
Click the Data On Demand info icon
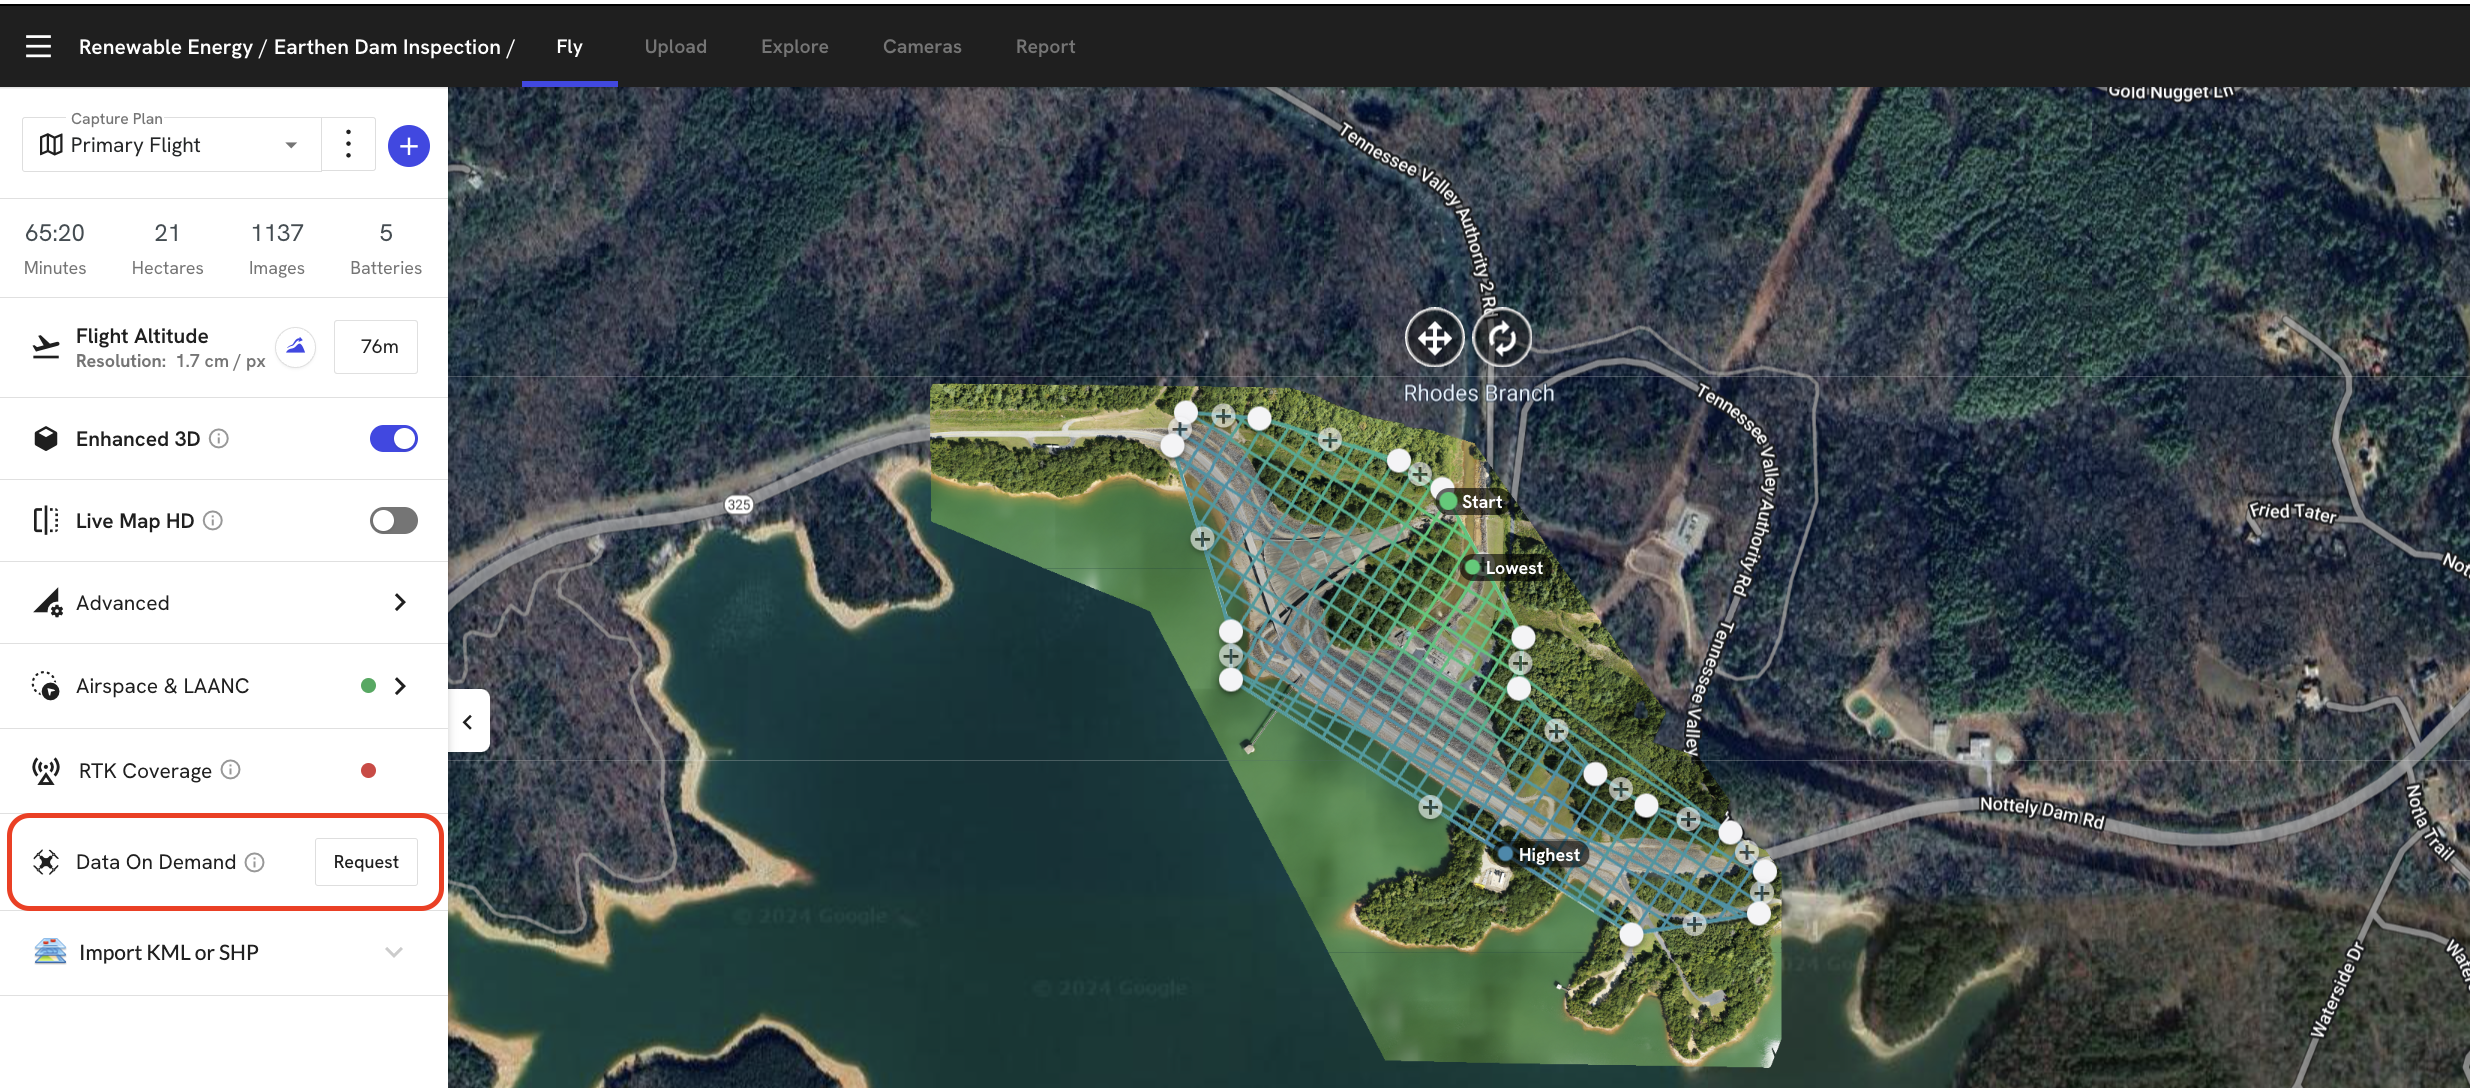click(255, 862)
